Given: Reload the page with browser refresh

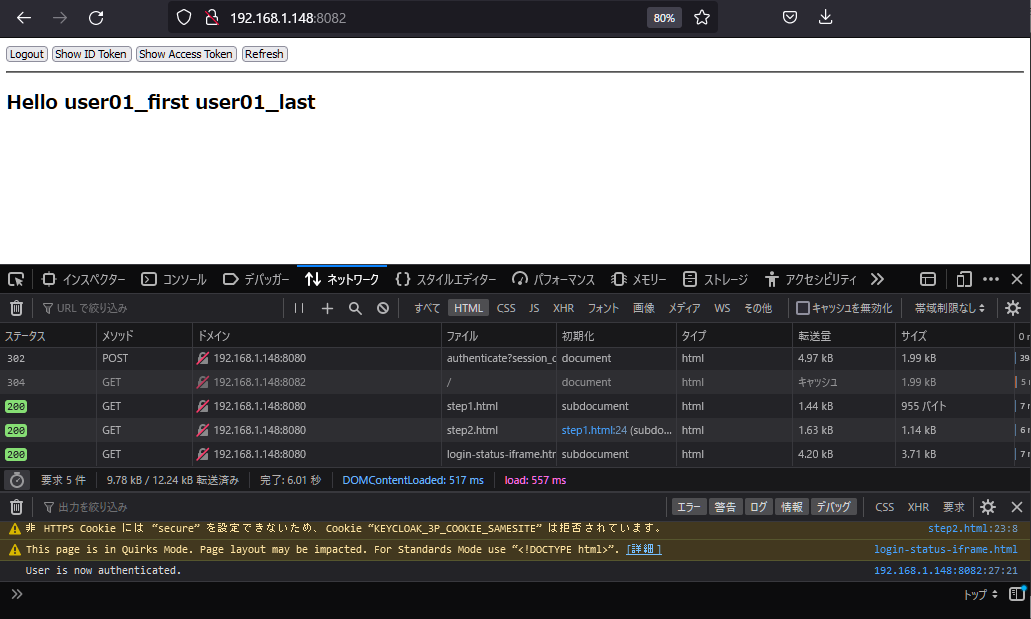Looking at the screenshot, I should pos(96,17).
